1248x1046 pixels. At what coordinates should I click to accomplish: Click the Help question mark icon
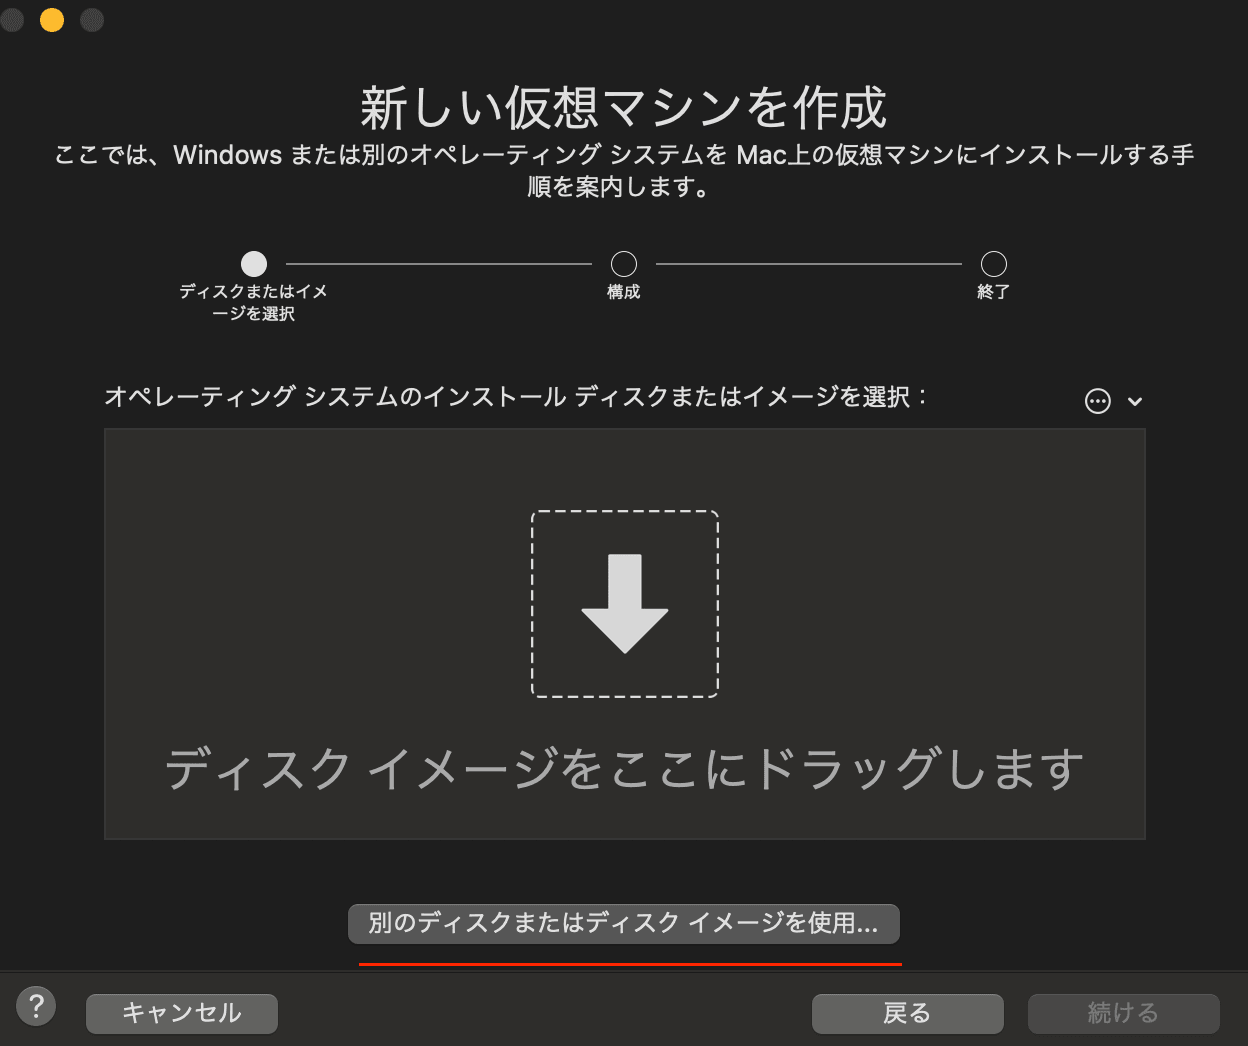[x=36, y=1005]
